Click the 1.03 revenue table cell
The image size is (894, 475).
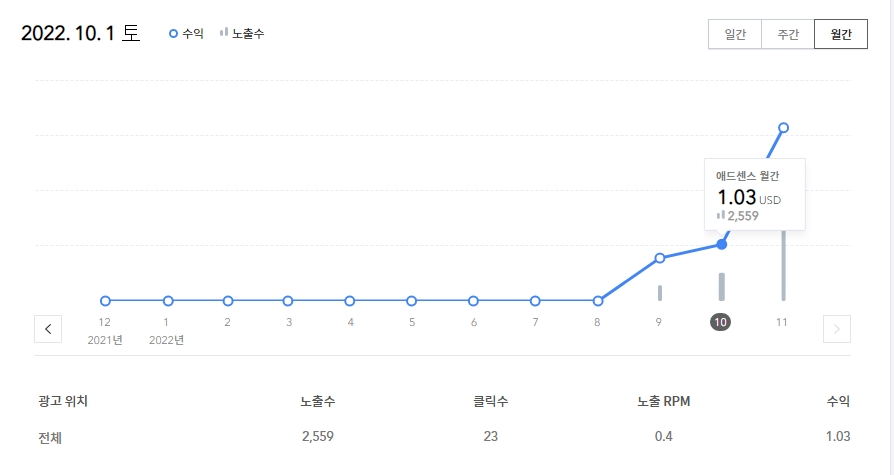click(x=838, y=437)
